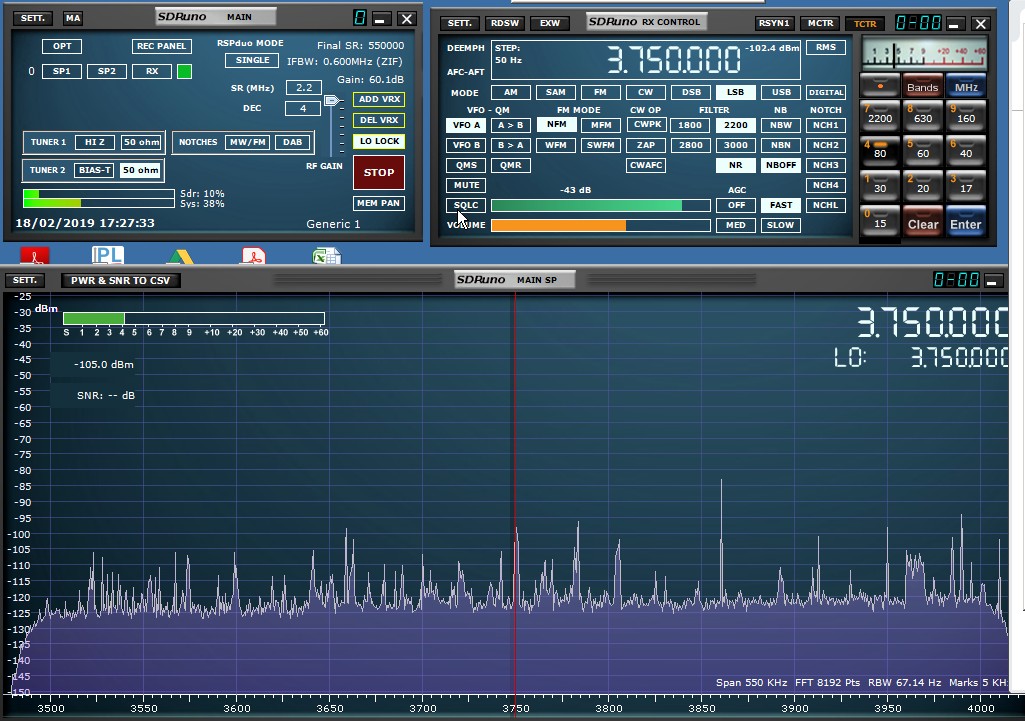Select the 80 m band key
Viewport: 1025px width, 721px height.
tap(880, 150)
